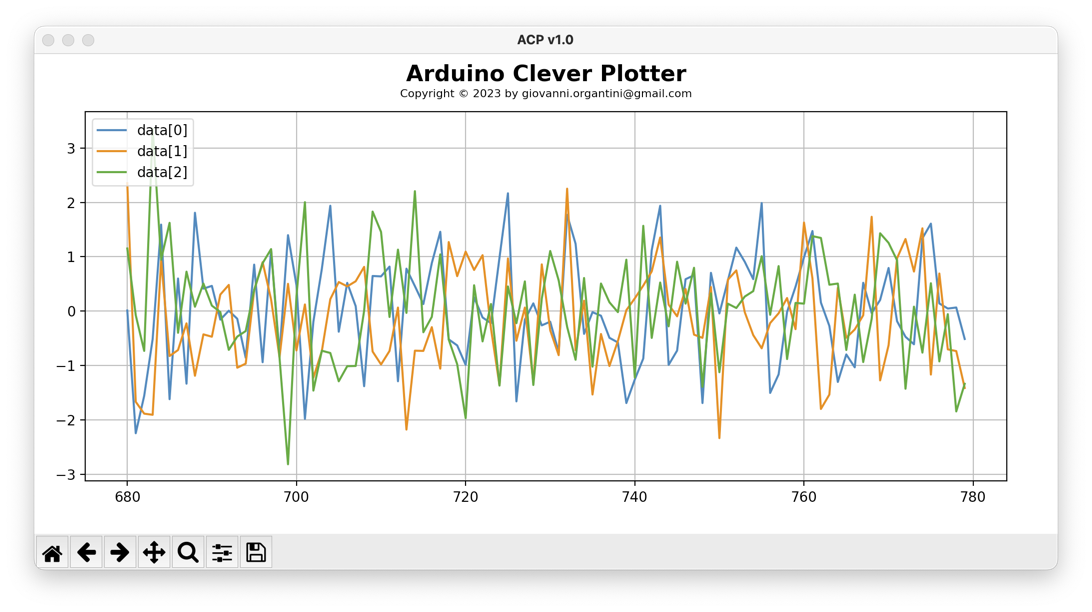The height and width of the screenshot is (612, 1092).
Task: Click x-axis tick label 700
Action: 296,497
